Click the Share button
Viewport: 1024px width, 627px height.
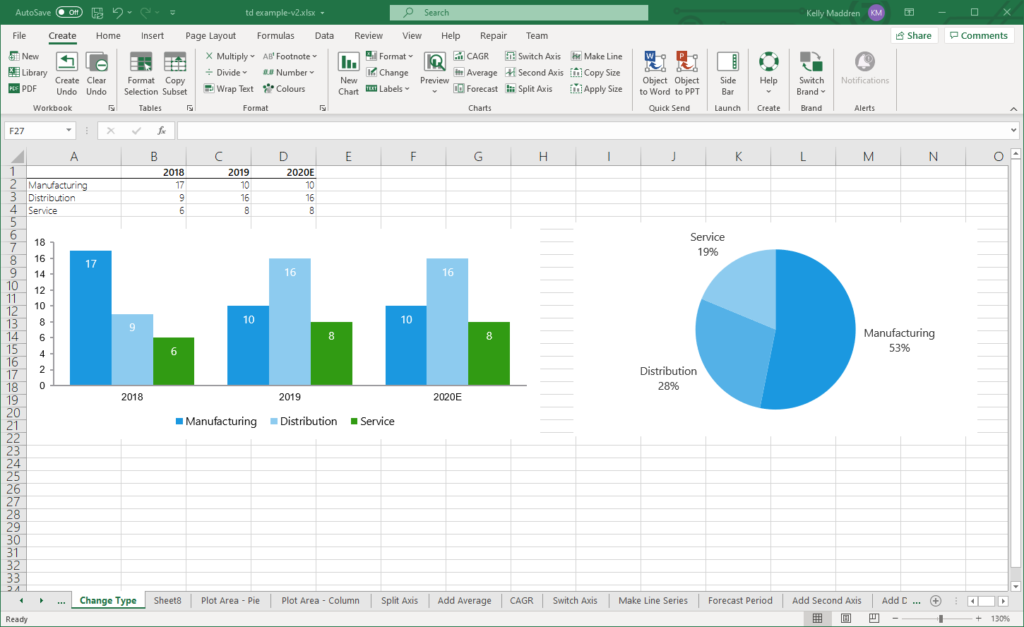(x=913, y=35)
